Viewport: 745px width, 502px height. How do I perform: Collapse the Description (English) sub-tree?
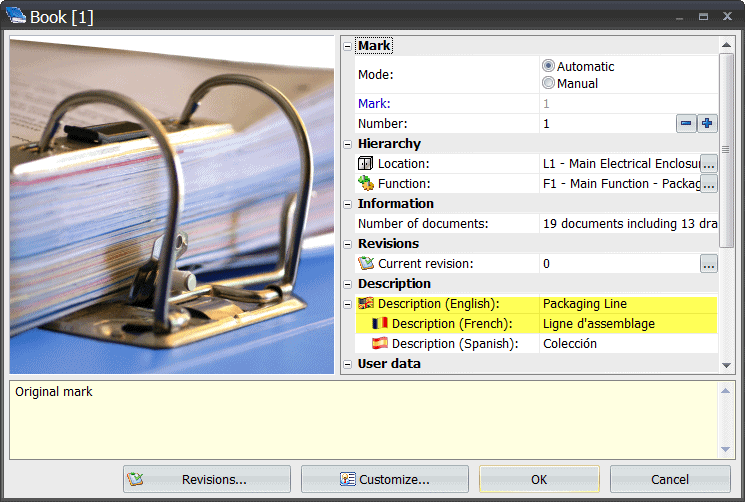(x=347, y=304)
